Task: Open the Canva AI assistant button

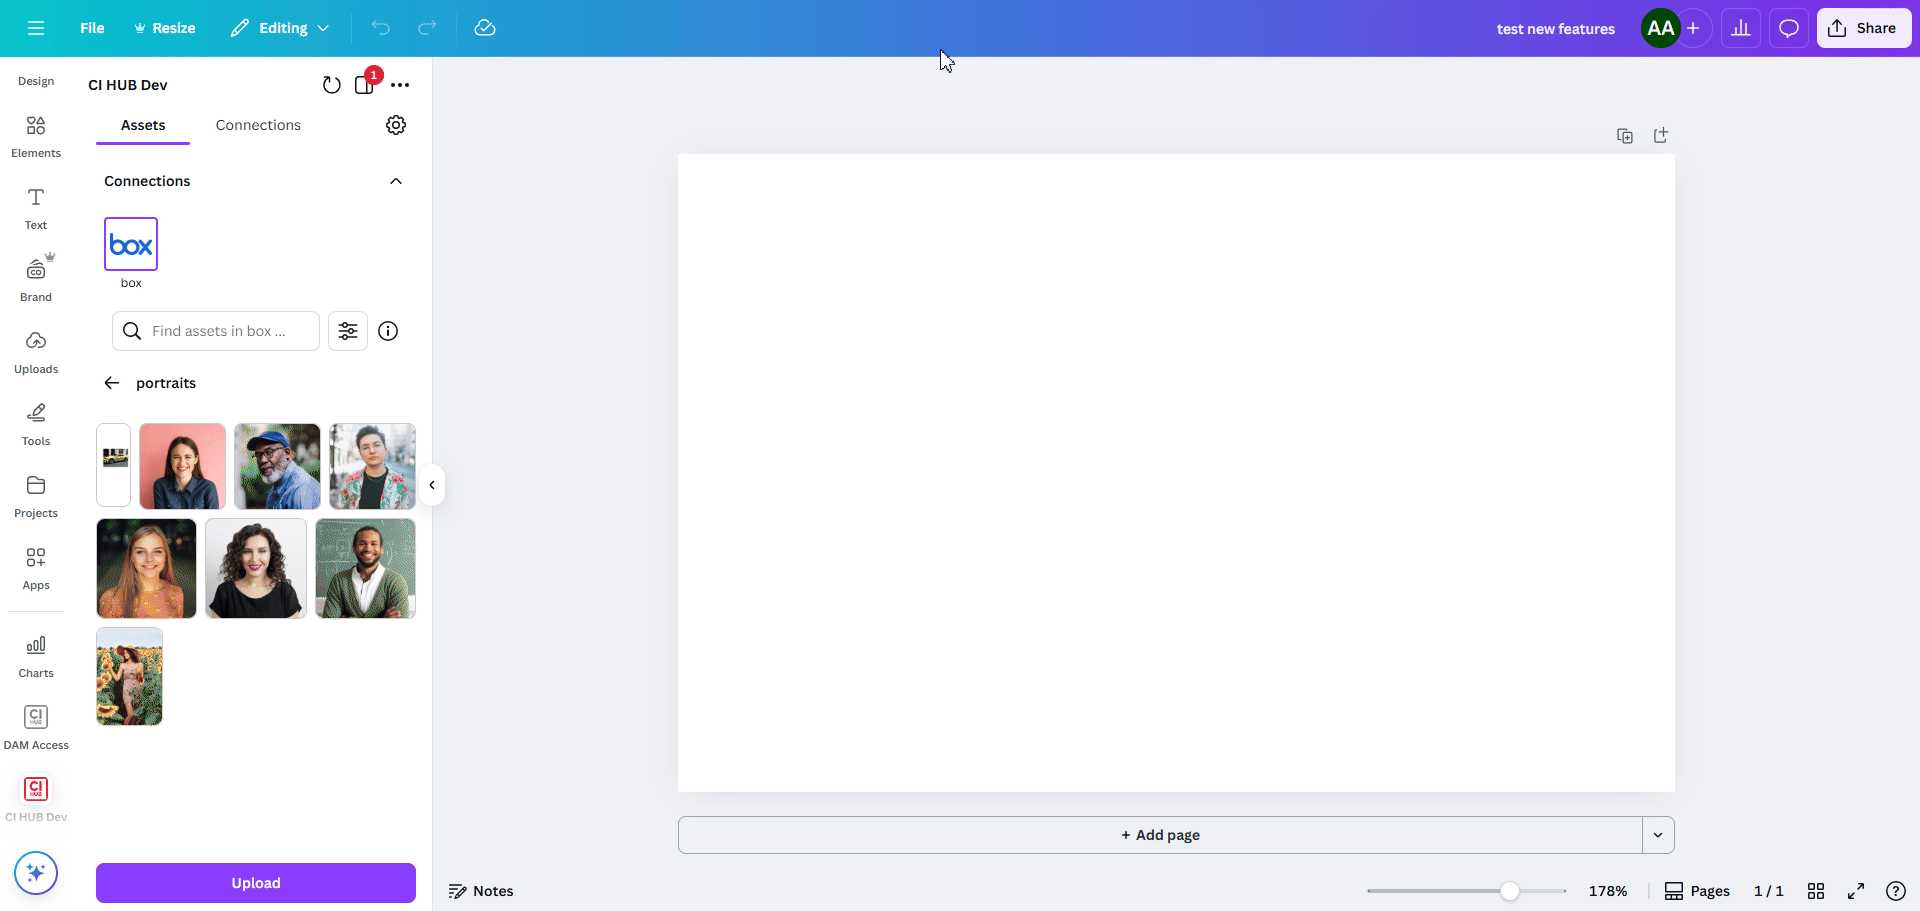Action: coord(36,873)
